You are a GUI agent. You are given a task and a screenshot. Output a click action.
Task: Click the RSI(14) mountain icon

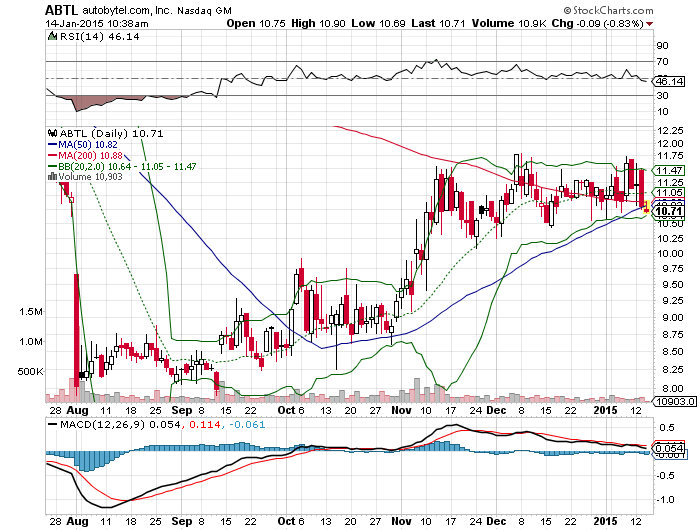pyautogui.click(x=52, y=36)
